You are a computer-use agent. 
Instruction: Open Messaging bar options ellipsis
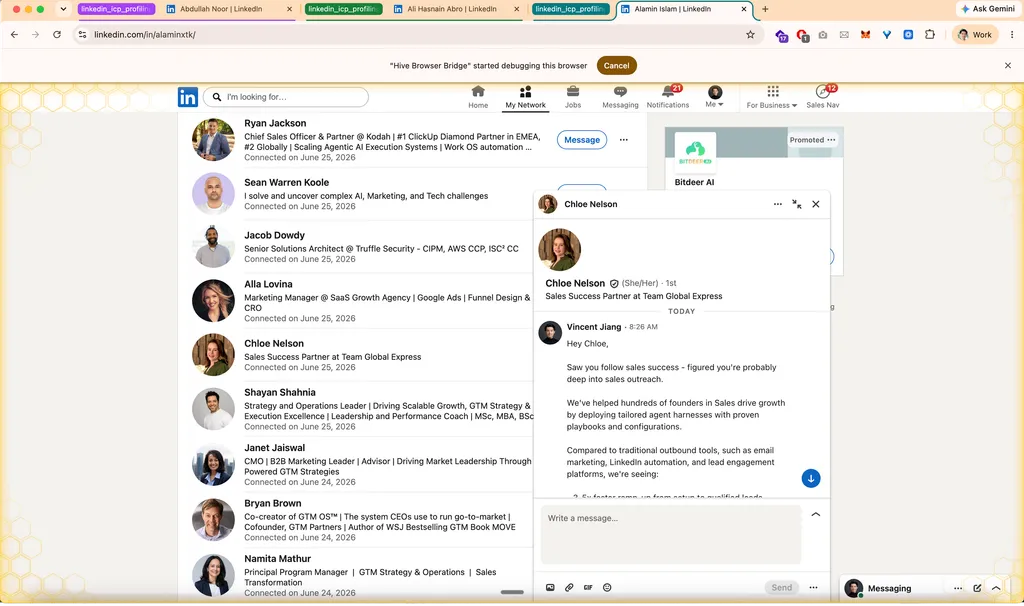click(957, 588)
